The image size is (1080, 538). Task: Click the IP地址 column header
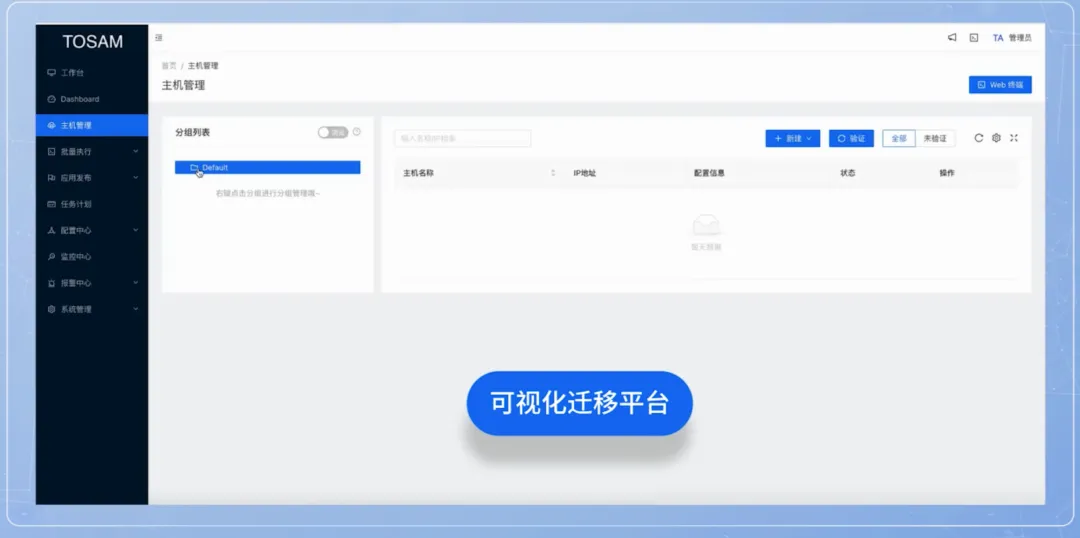584,173
